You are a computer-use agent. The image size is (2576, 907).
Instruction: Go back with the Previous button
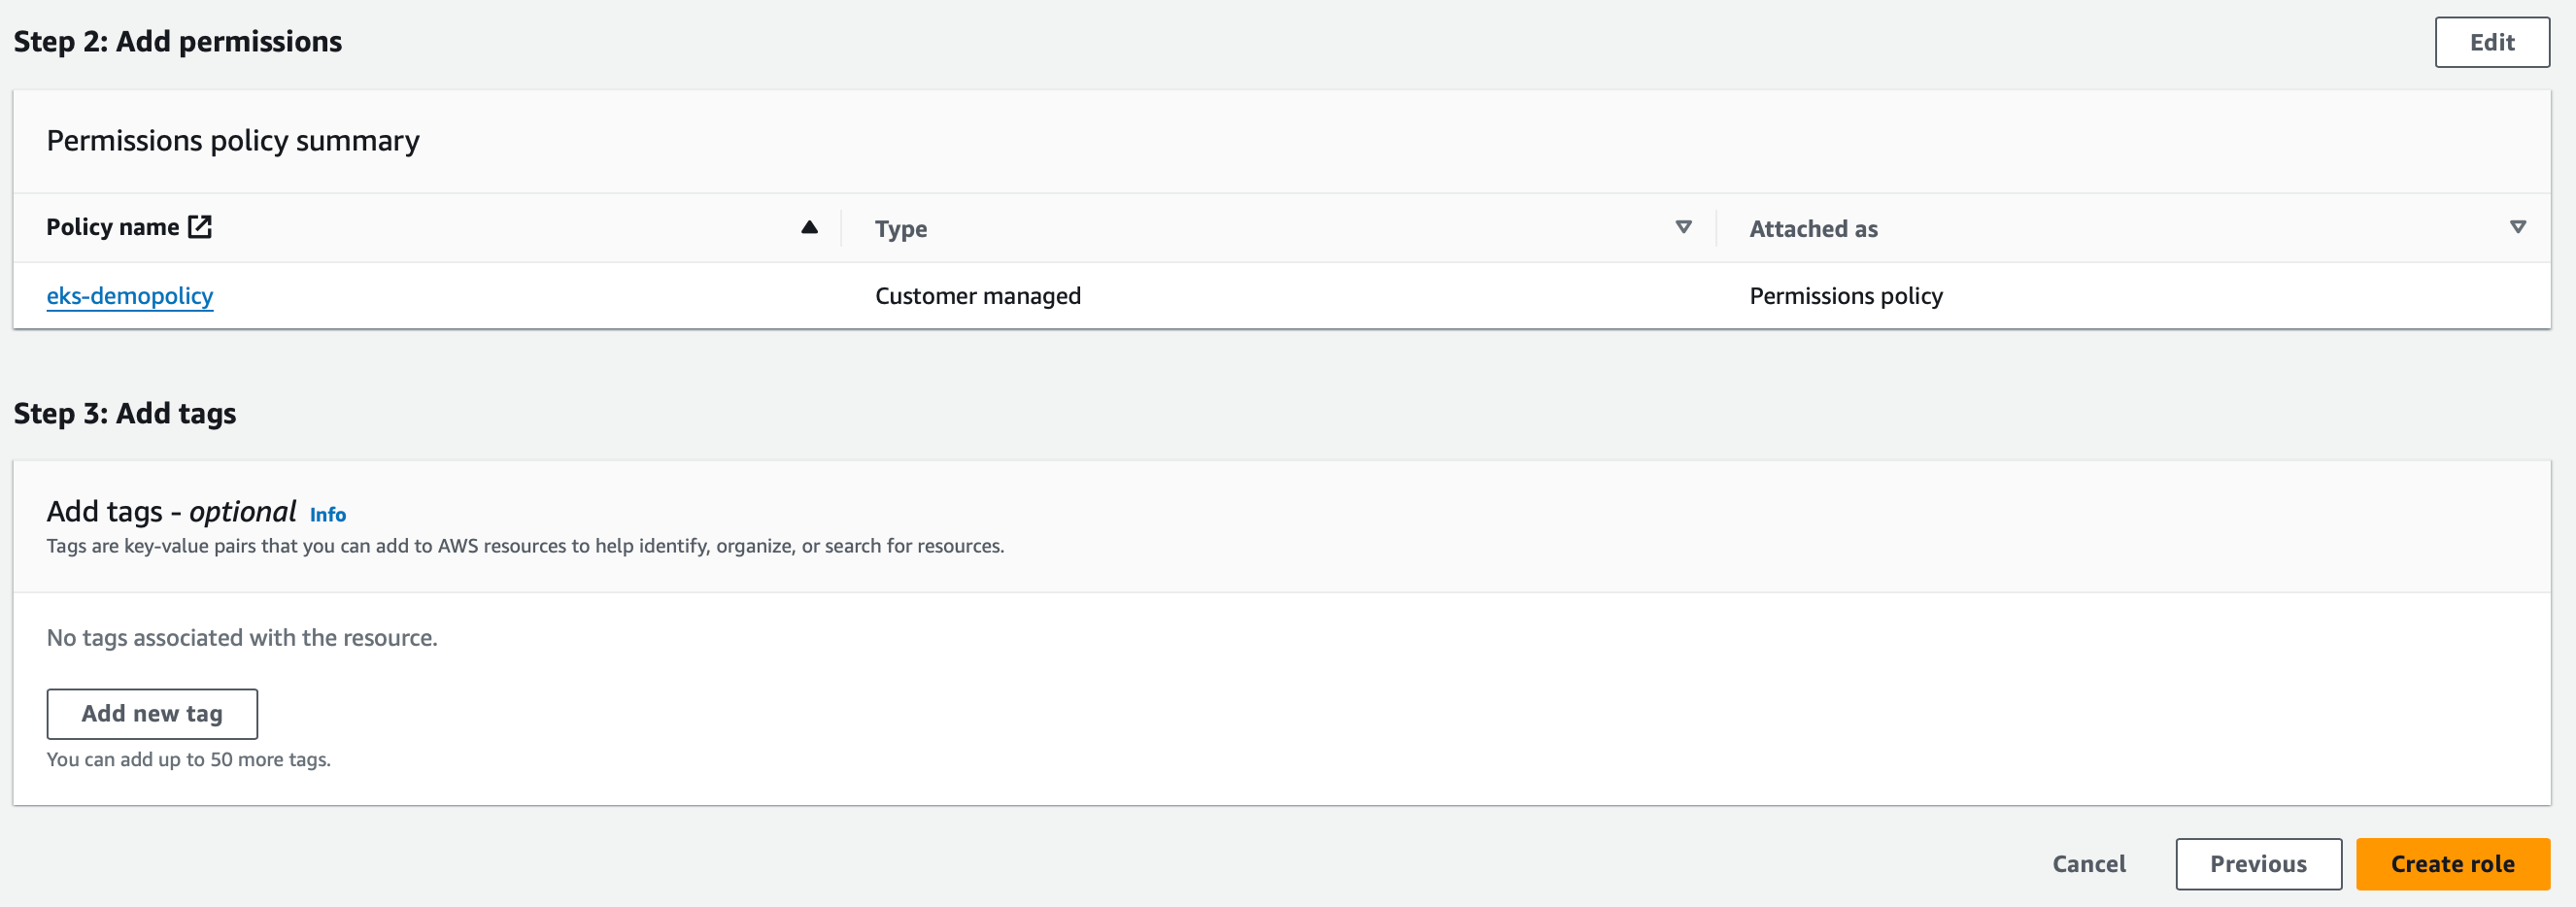click(x=2258, y=863)
